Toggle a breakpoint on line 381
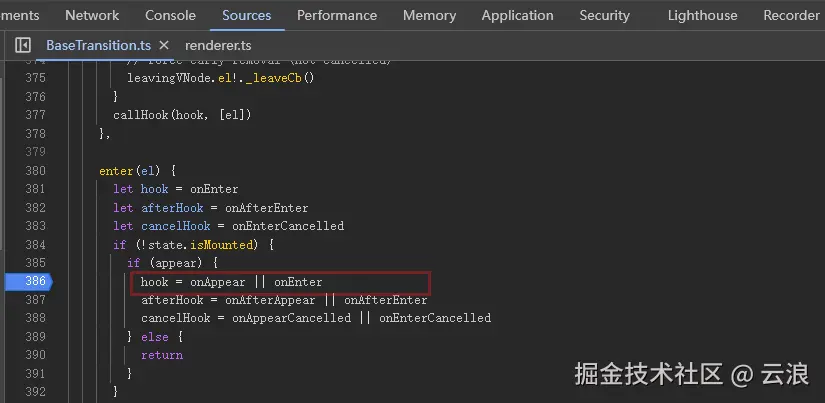 click(34, 189)
